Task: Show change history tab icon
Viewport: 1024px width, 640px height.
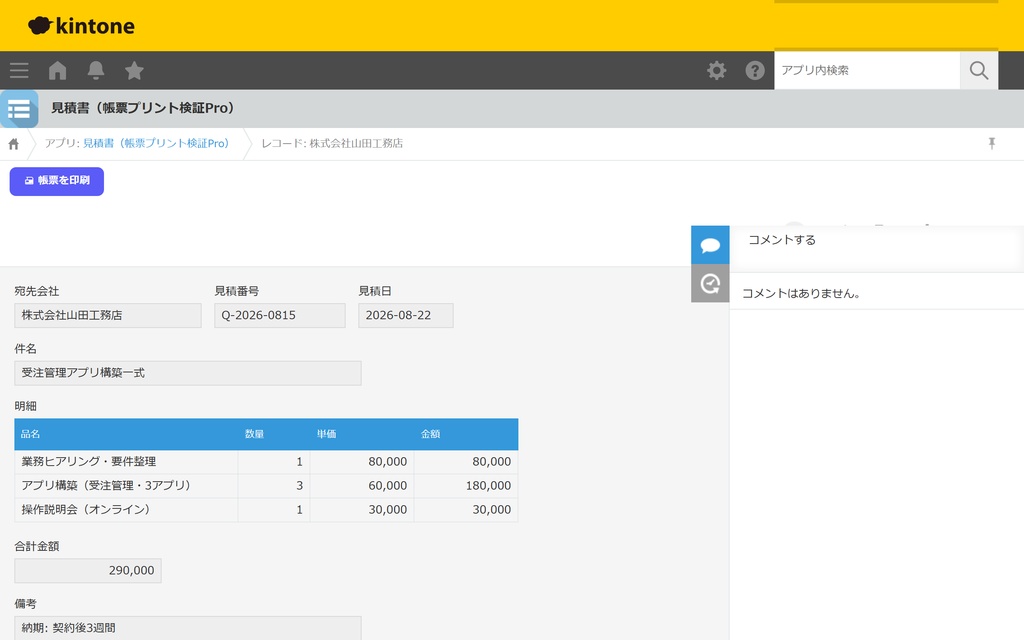Action: point(710,283)
